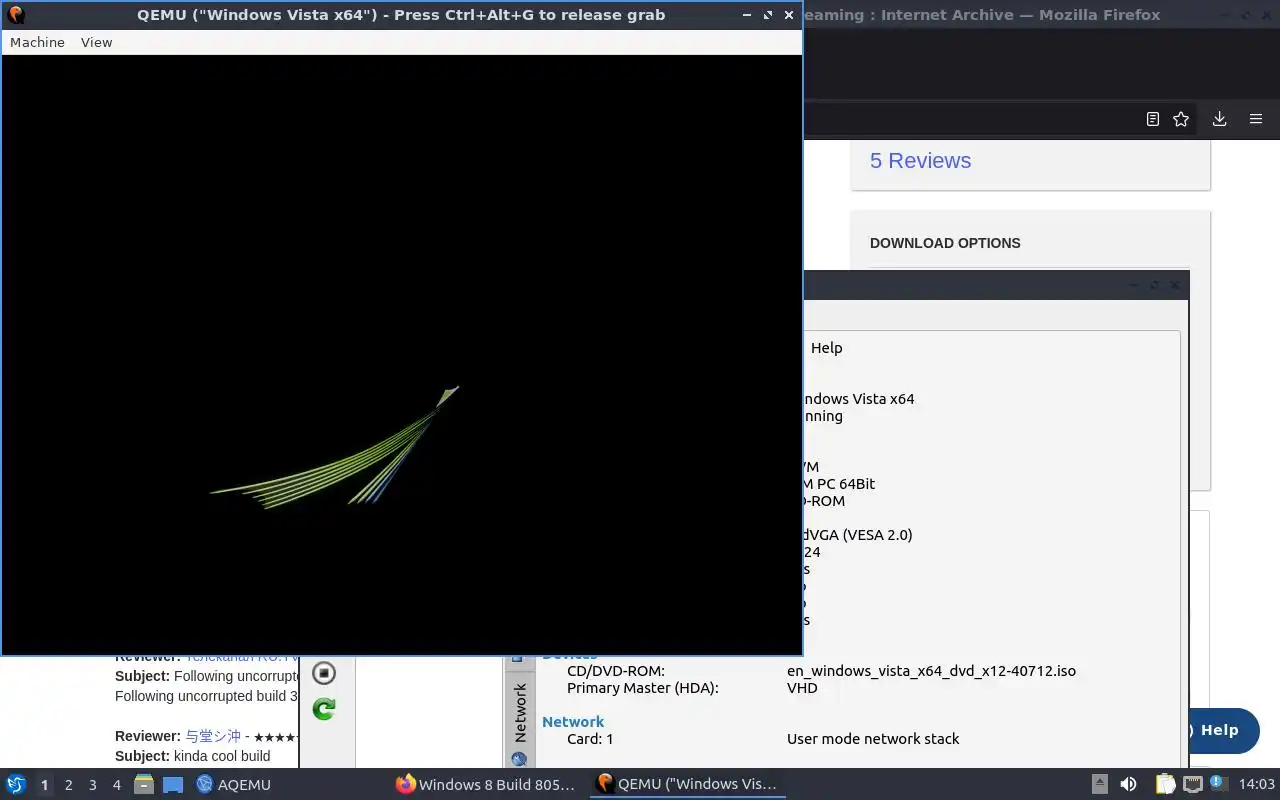This screenshot has width=1280, height=800.
Task: Open the update notification tray icon
Action: [x=1219, y=784]
